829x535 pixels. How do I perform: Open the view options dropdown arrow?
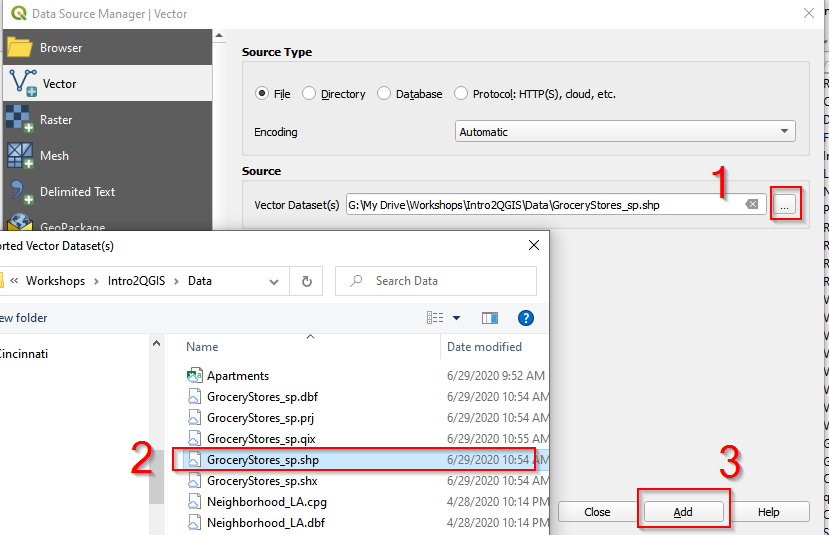click(x=456, y=318)
